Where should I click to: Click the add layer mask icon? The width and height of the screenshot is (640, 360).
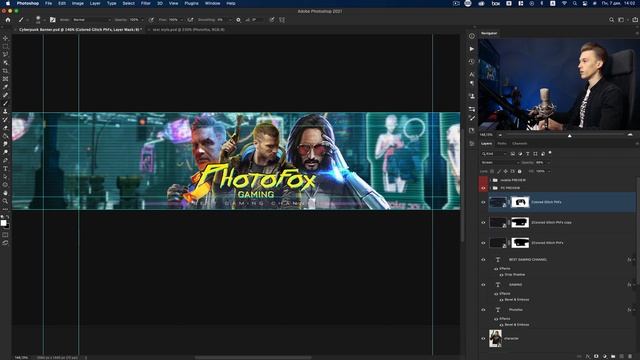(596, 356)
